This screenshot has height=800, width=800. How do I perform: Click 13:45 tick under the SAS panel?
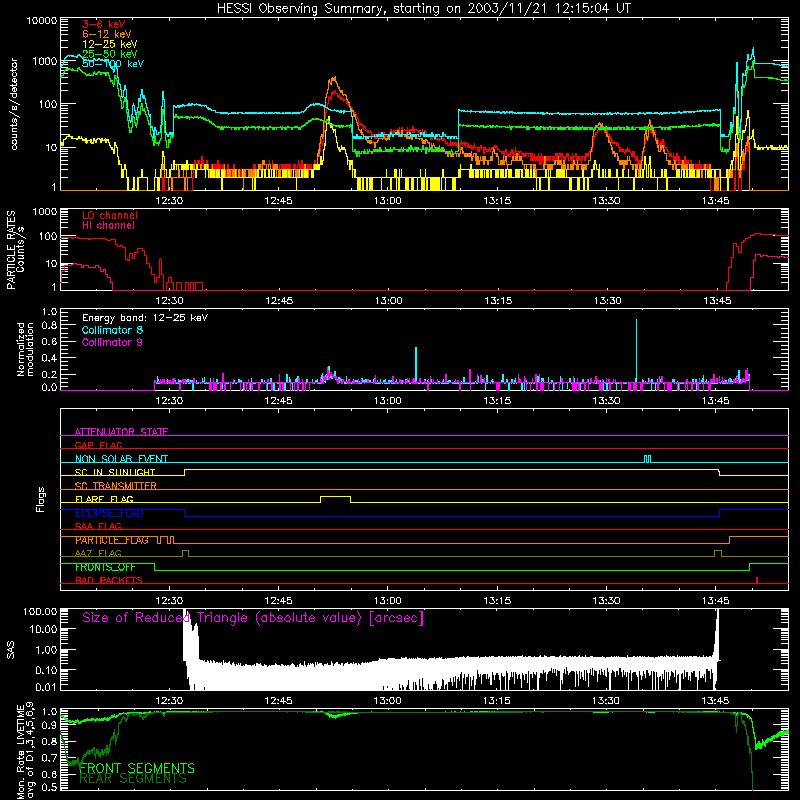[715, 701]
